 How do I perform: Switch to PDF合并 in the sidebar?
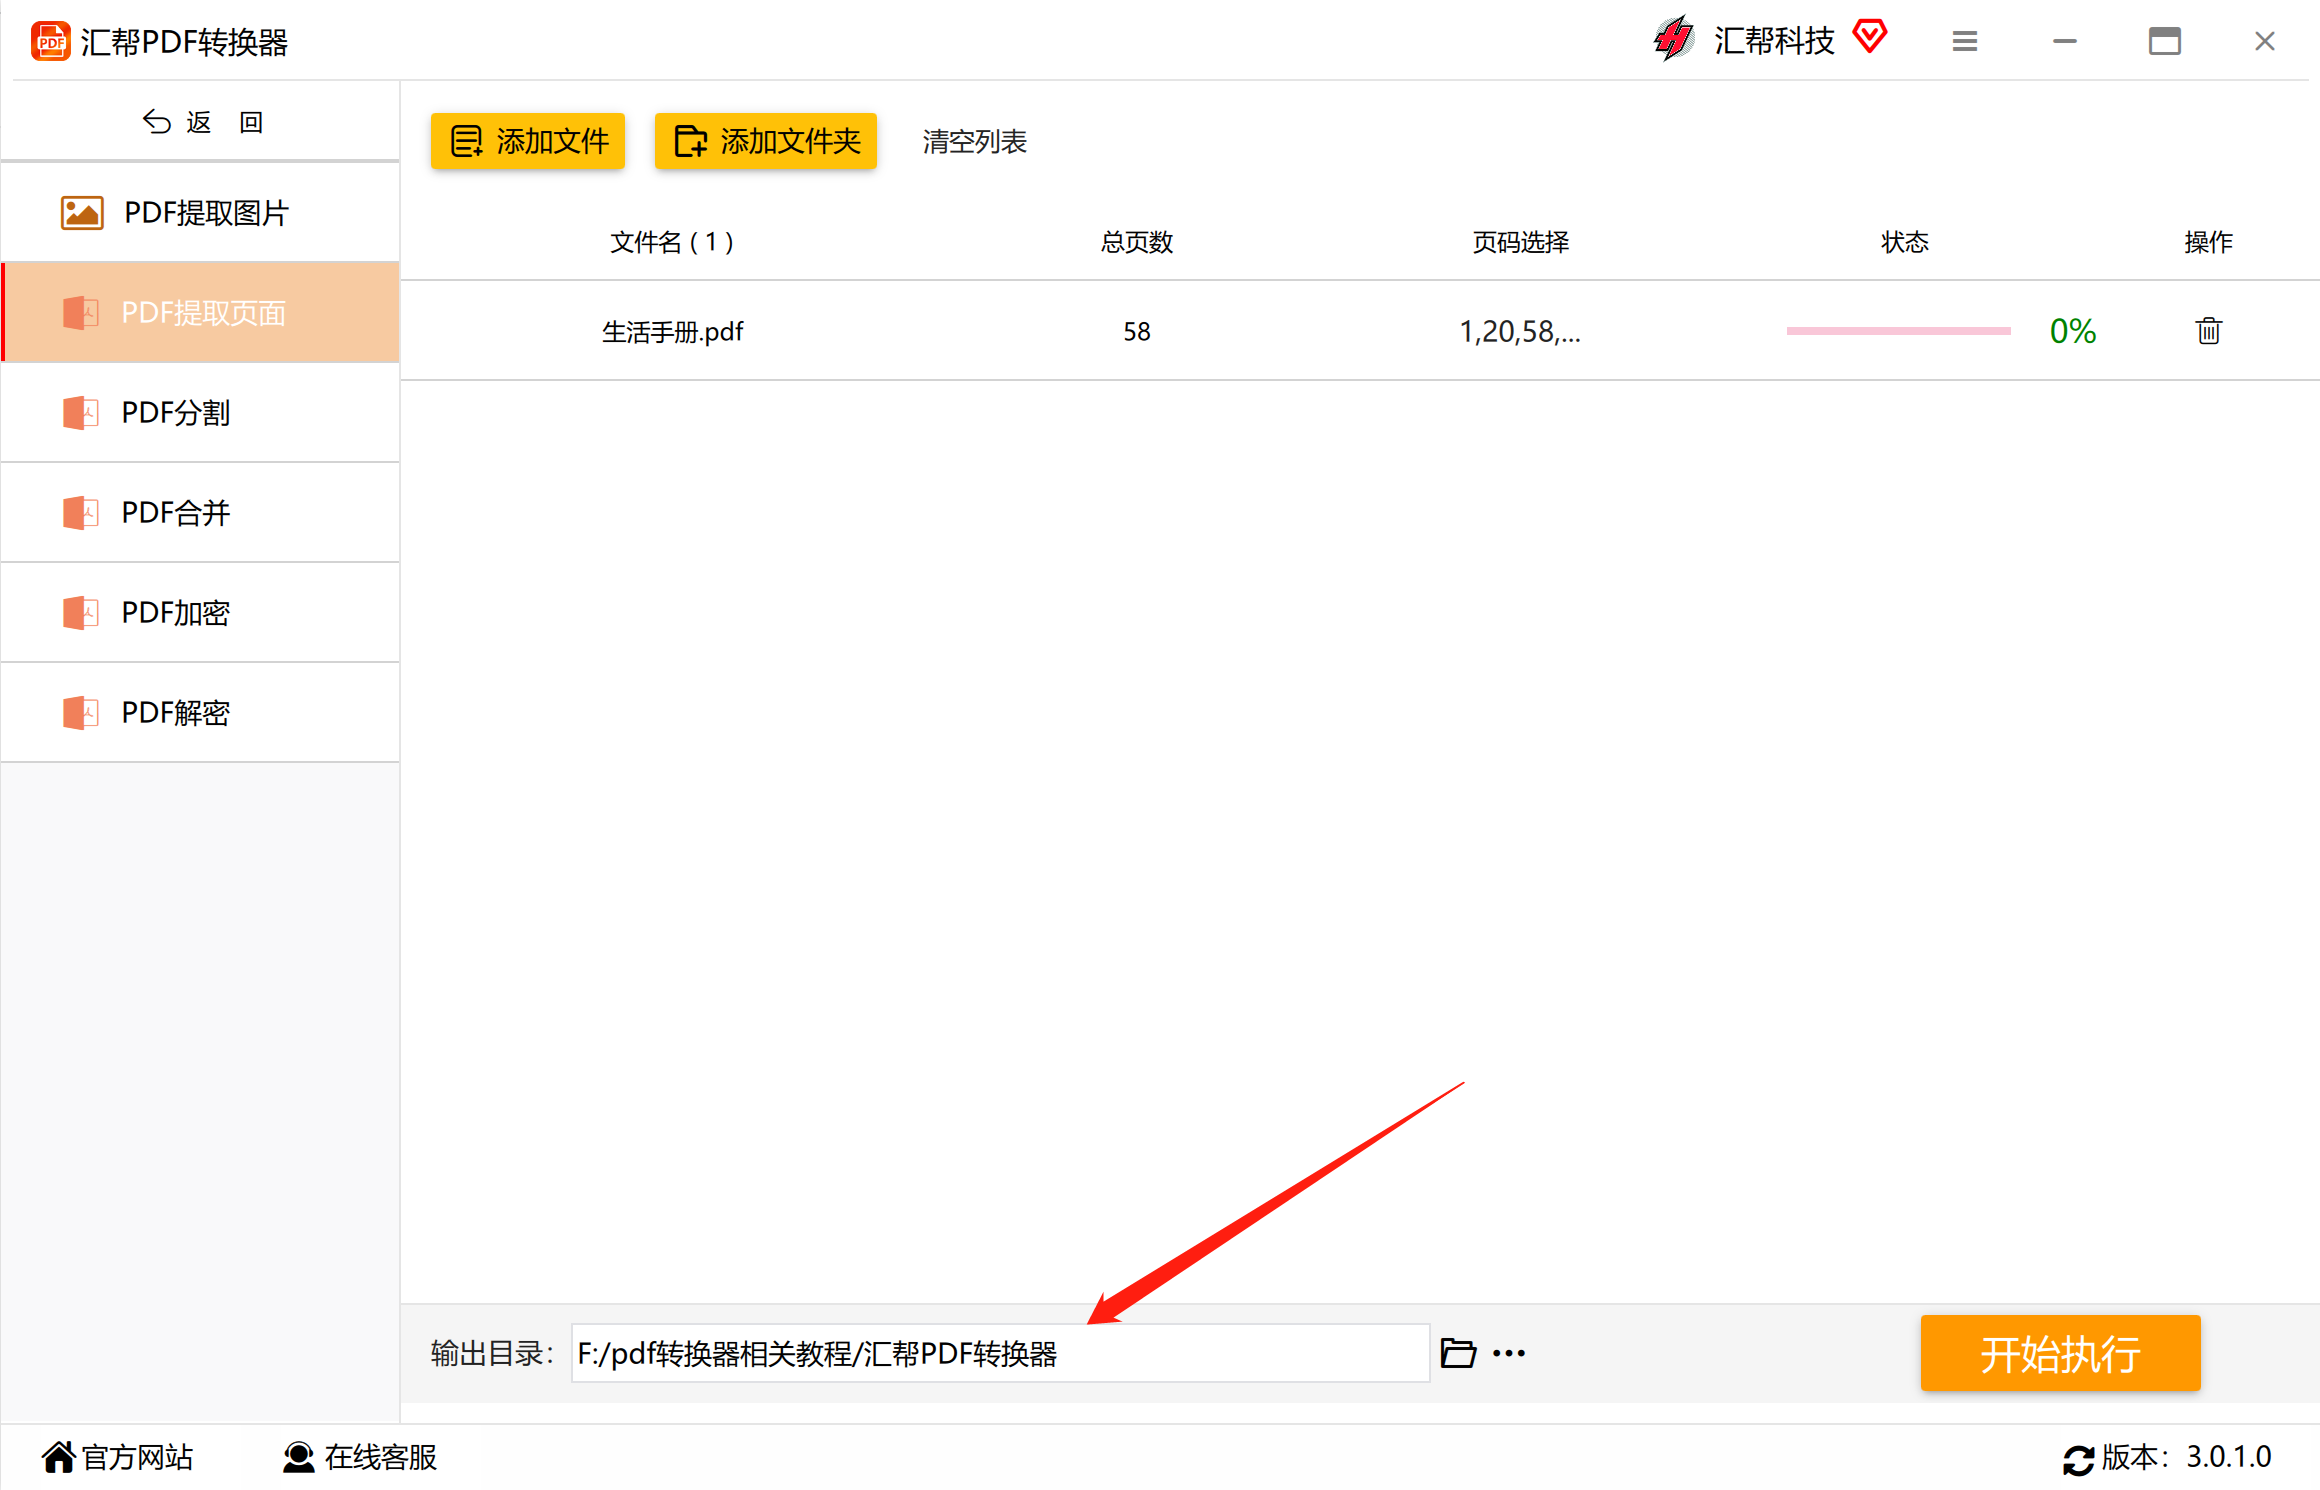201,512
